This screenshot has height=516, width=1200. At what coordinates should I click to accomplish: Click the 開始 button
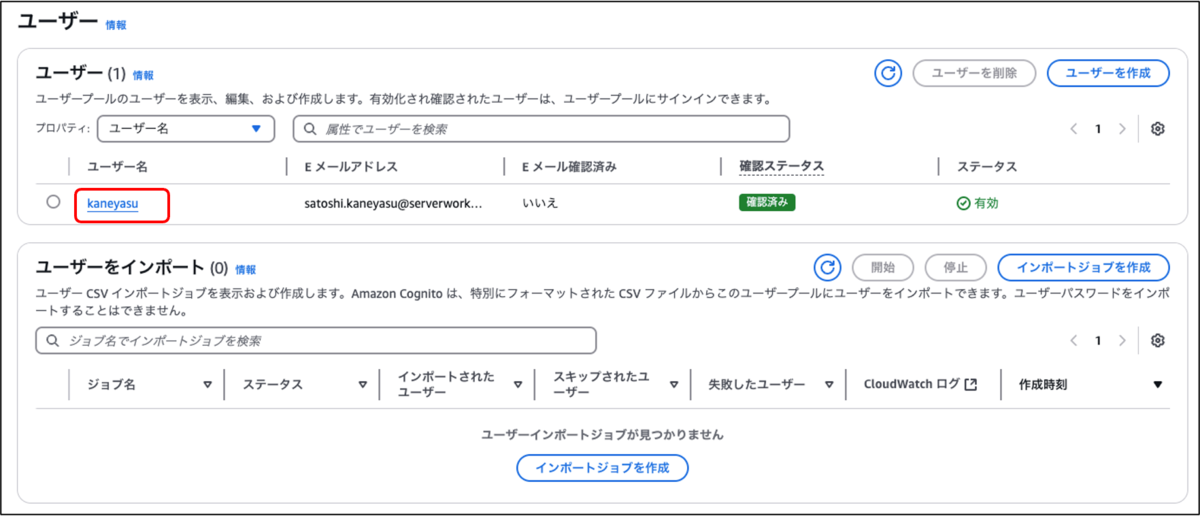click(883, 267)
